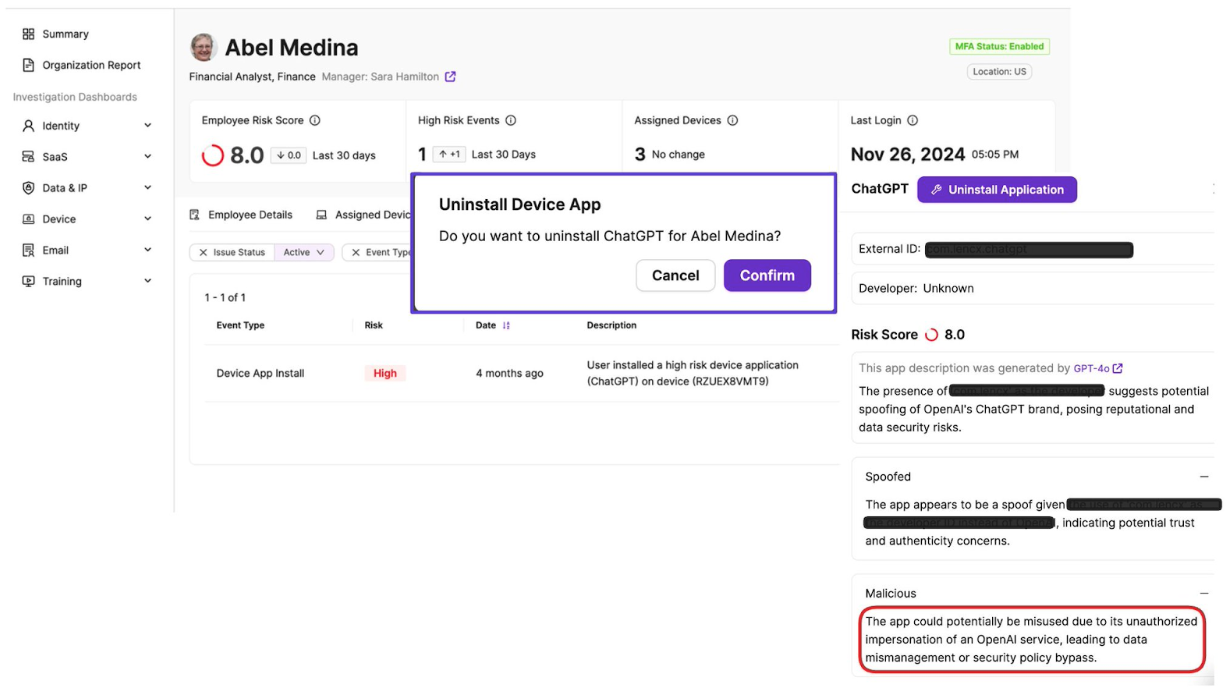Viewport: 1227px width, 692px height.
Task: Collapse the Malicious section
Action: pos(1204,593)
